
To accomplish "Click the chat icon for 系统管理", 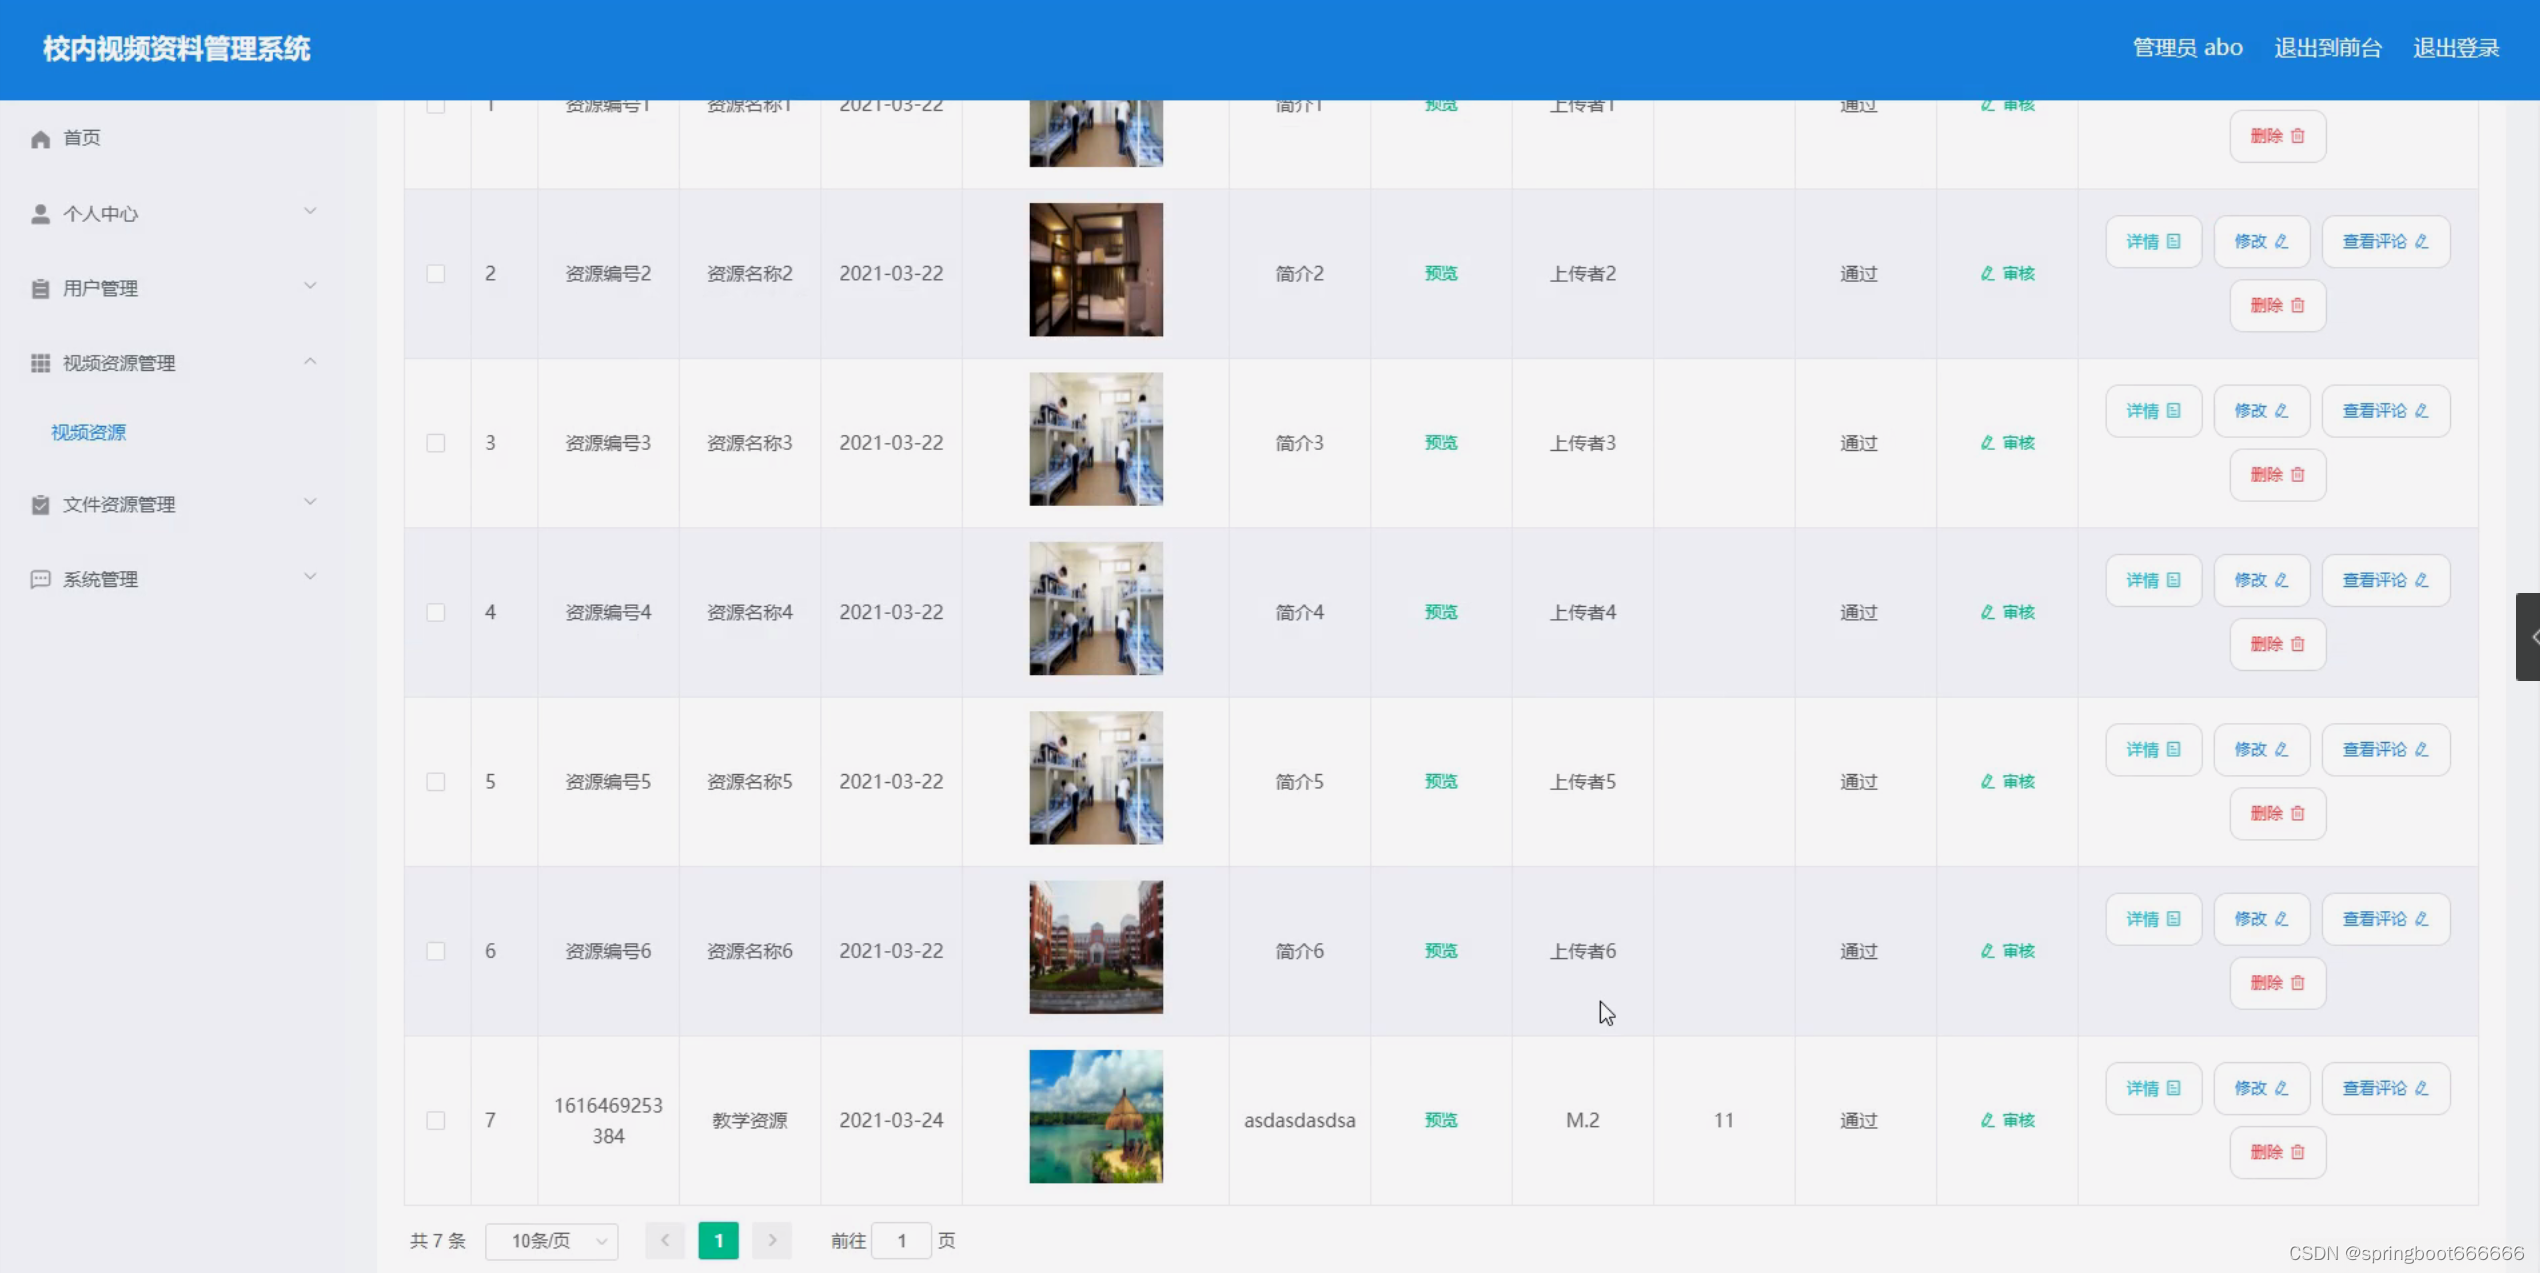I will tap(40, 580).
